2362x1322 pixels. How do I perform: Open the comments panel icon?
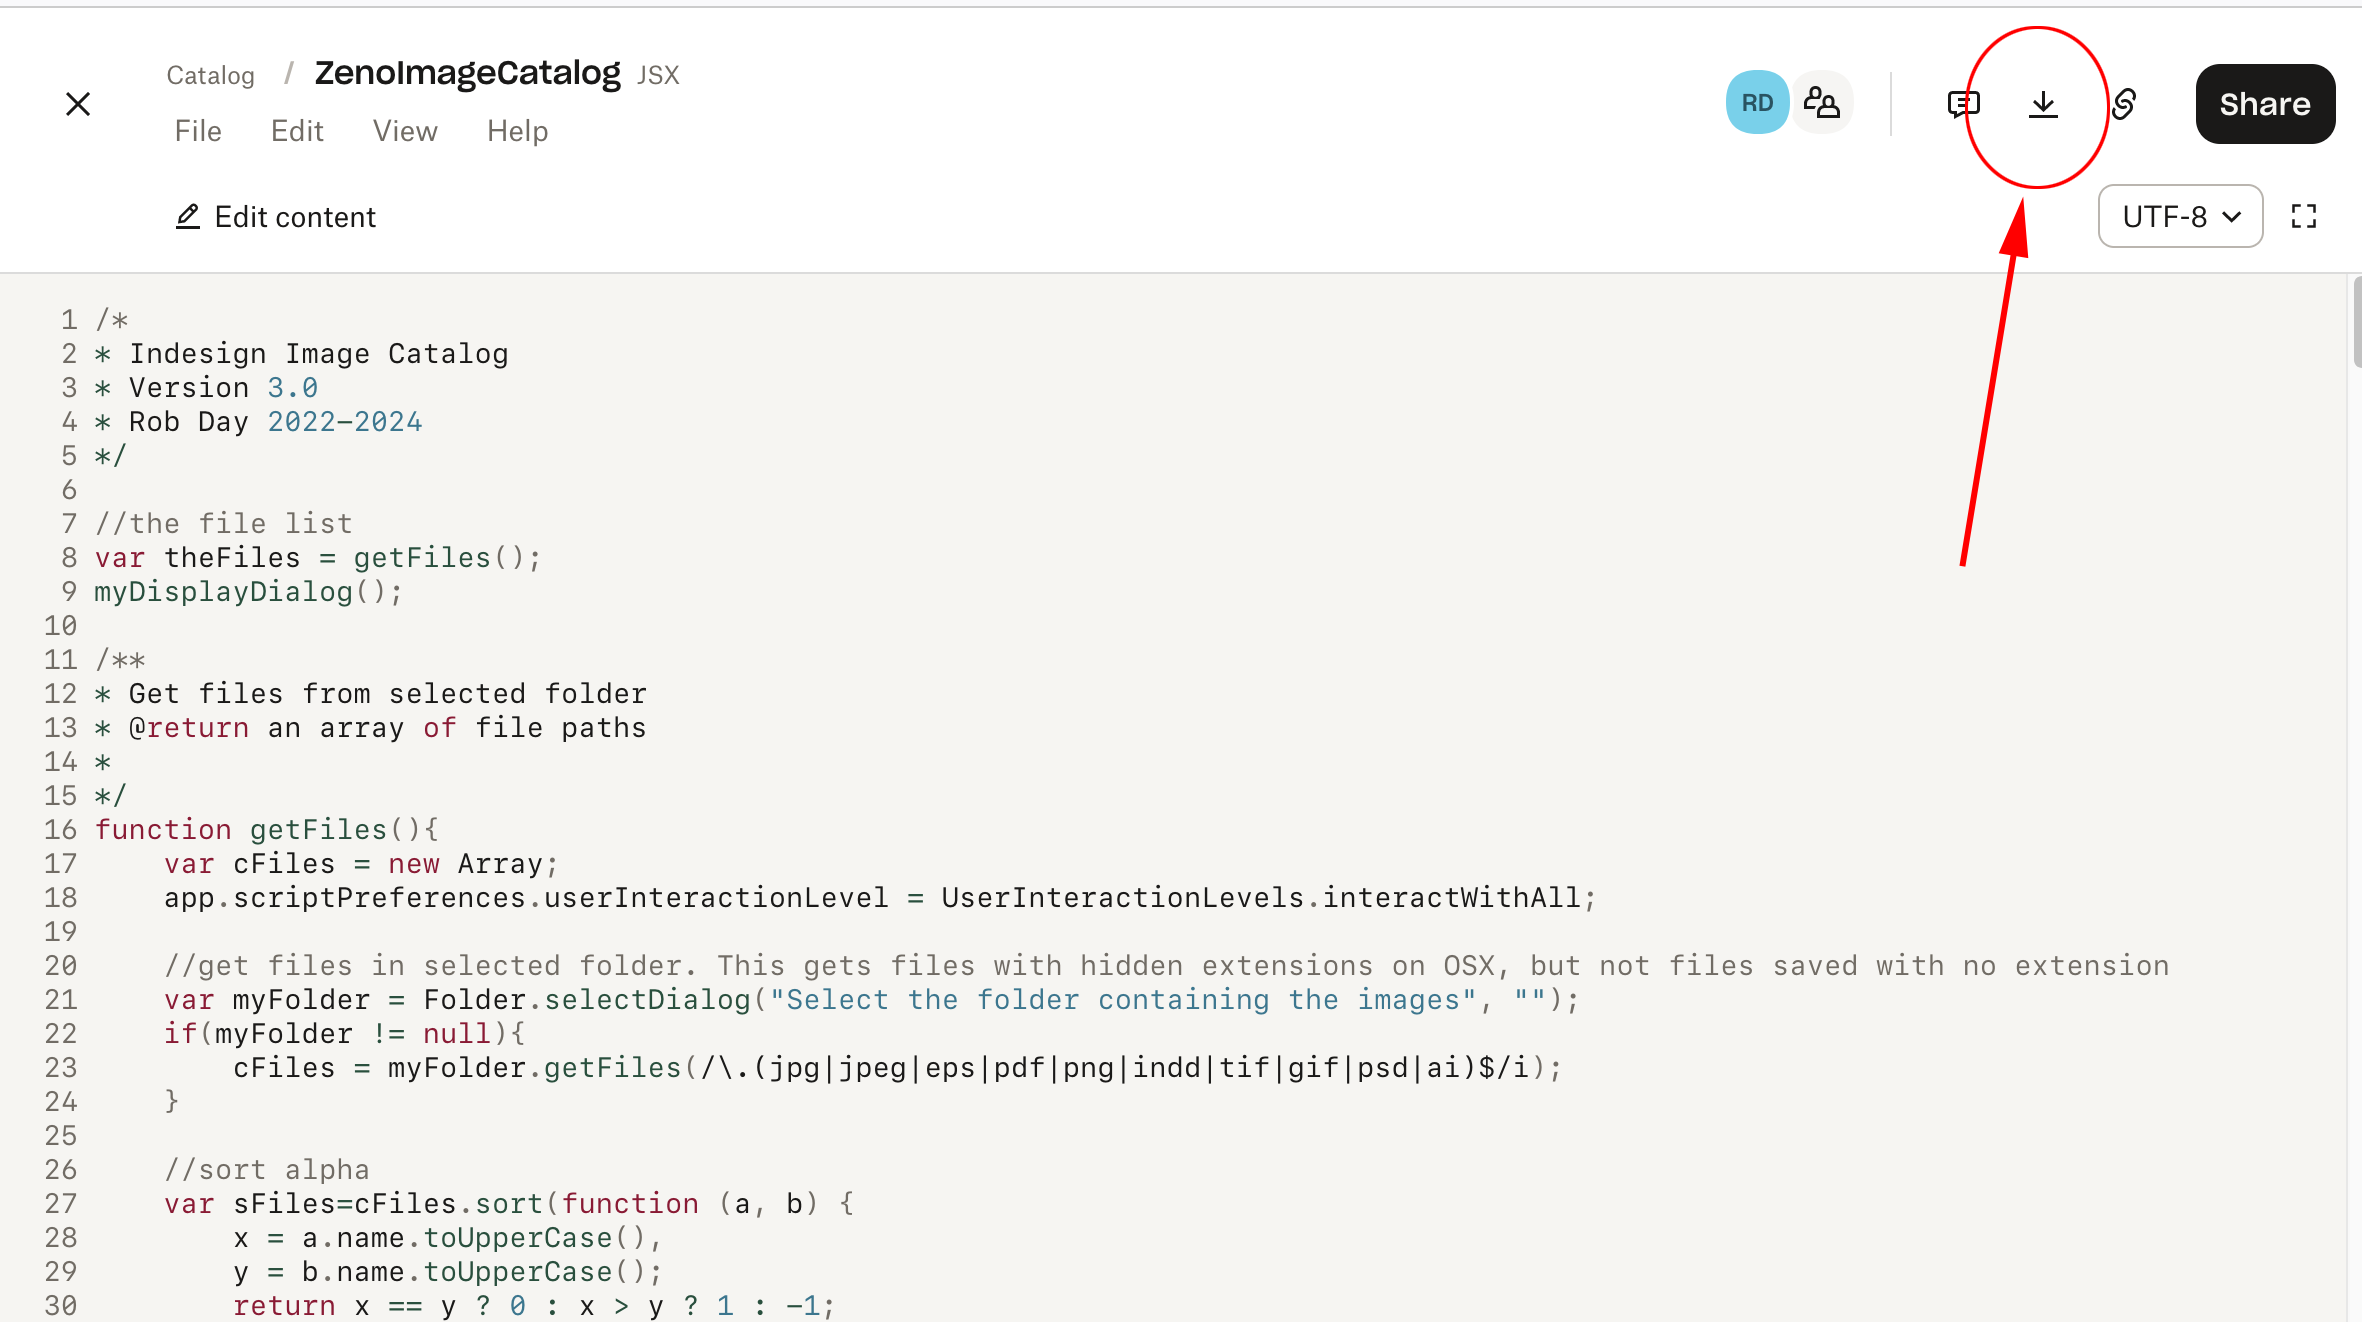click(1963, 104)
